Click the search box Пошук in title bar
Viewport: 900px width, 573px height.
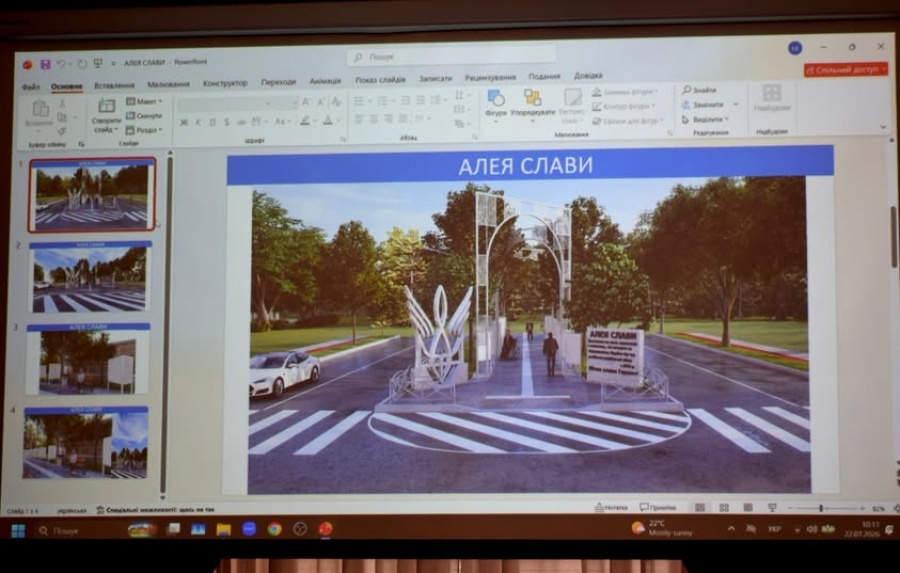(451, 57)
